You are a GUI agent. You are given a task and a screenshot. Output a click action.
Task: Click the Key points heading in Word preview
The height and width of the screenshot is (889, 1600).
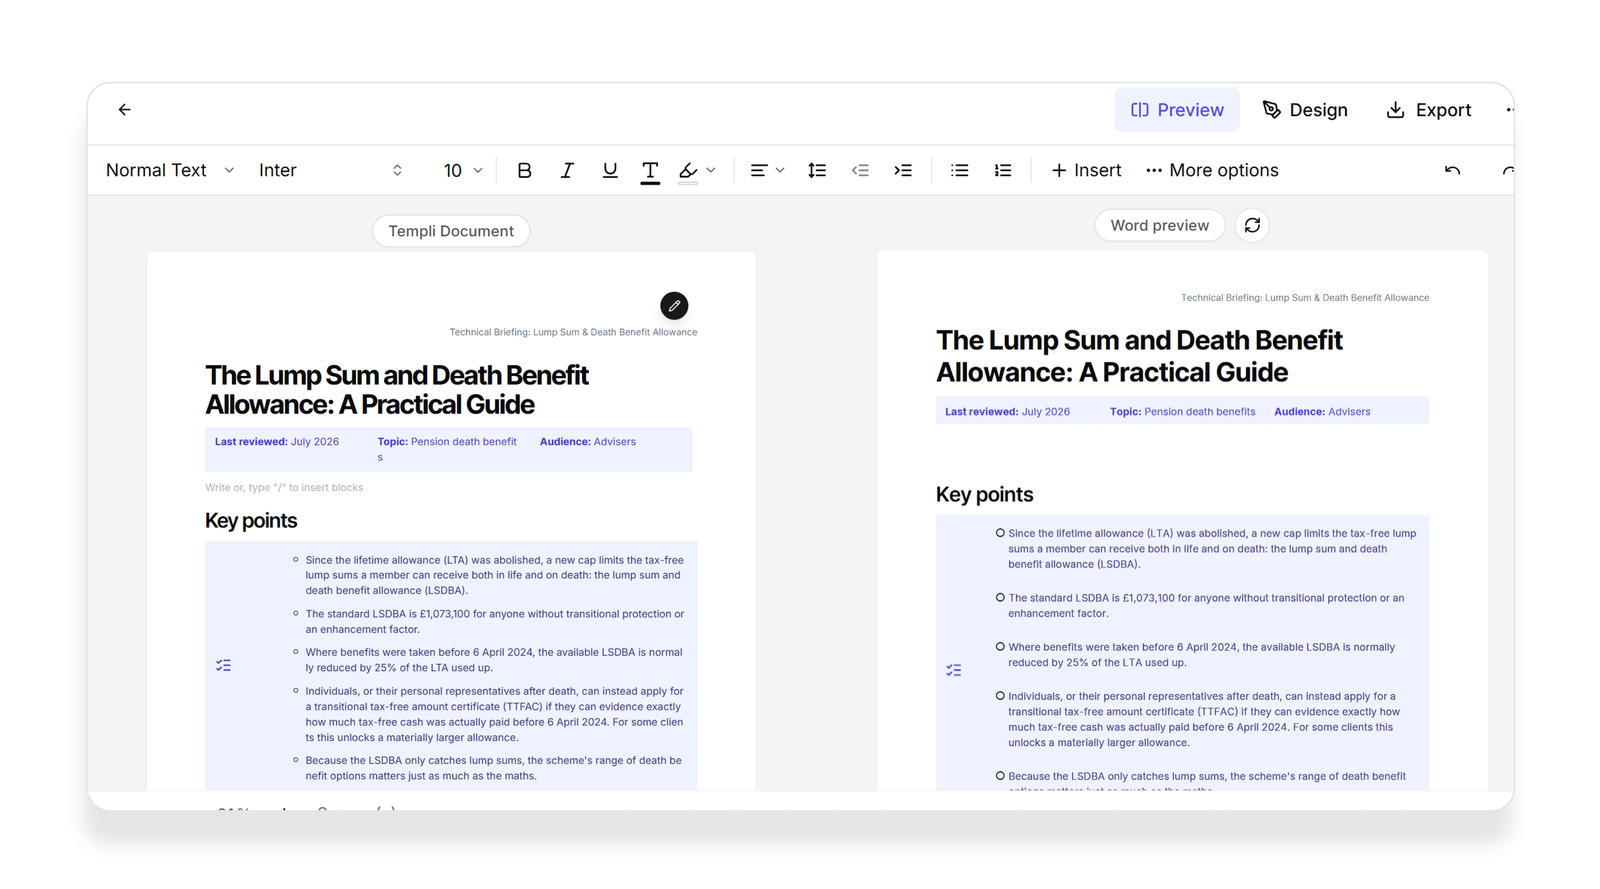coord(984,494)
